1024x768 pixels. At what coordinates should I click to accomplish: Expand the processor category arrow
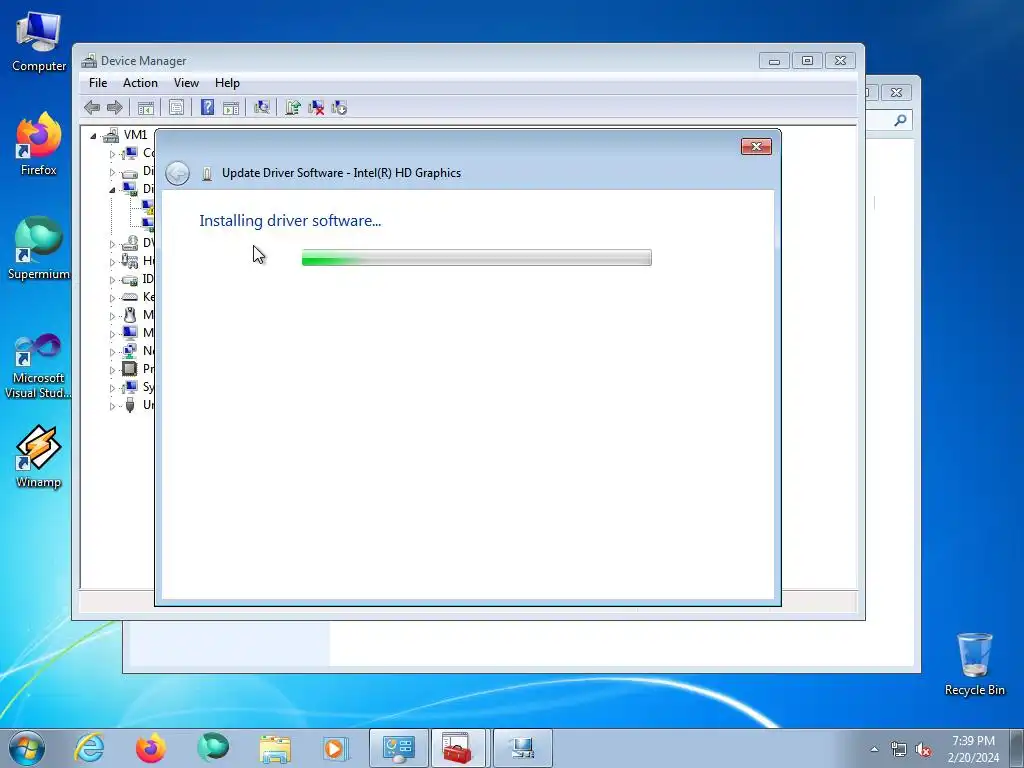[112, 370]
